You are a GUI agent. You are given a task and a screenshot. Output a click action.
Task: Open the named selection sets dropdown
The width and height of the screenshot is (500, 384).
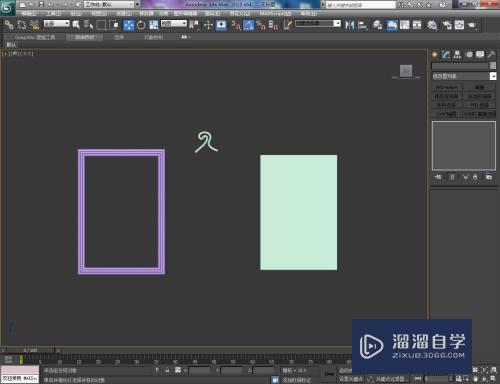click(x=318, y=24)
